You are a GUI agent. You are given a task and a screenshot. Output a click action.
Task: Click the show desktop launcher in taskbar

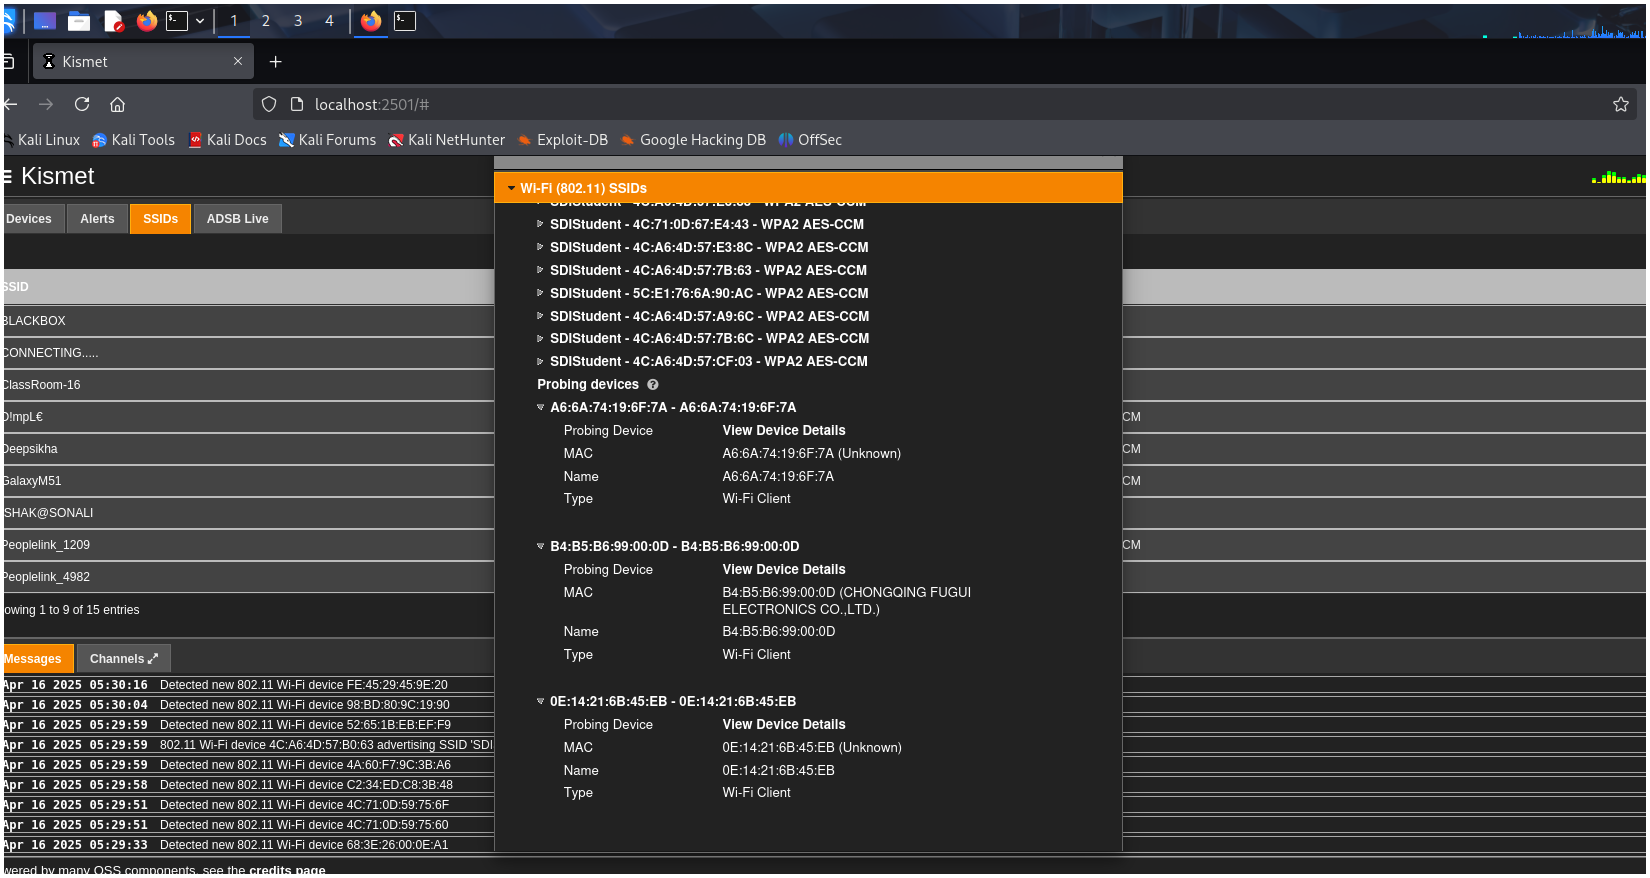click(45, 21)
